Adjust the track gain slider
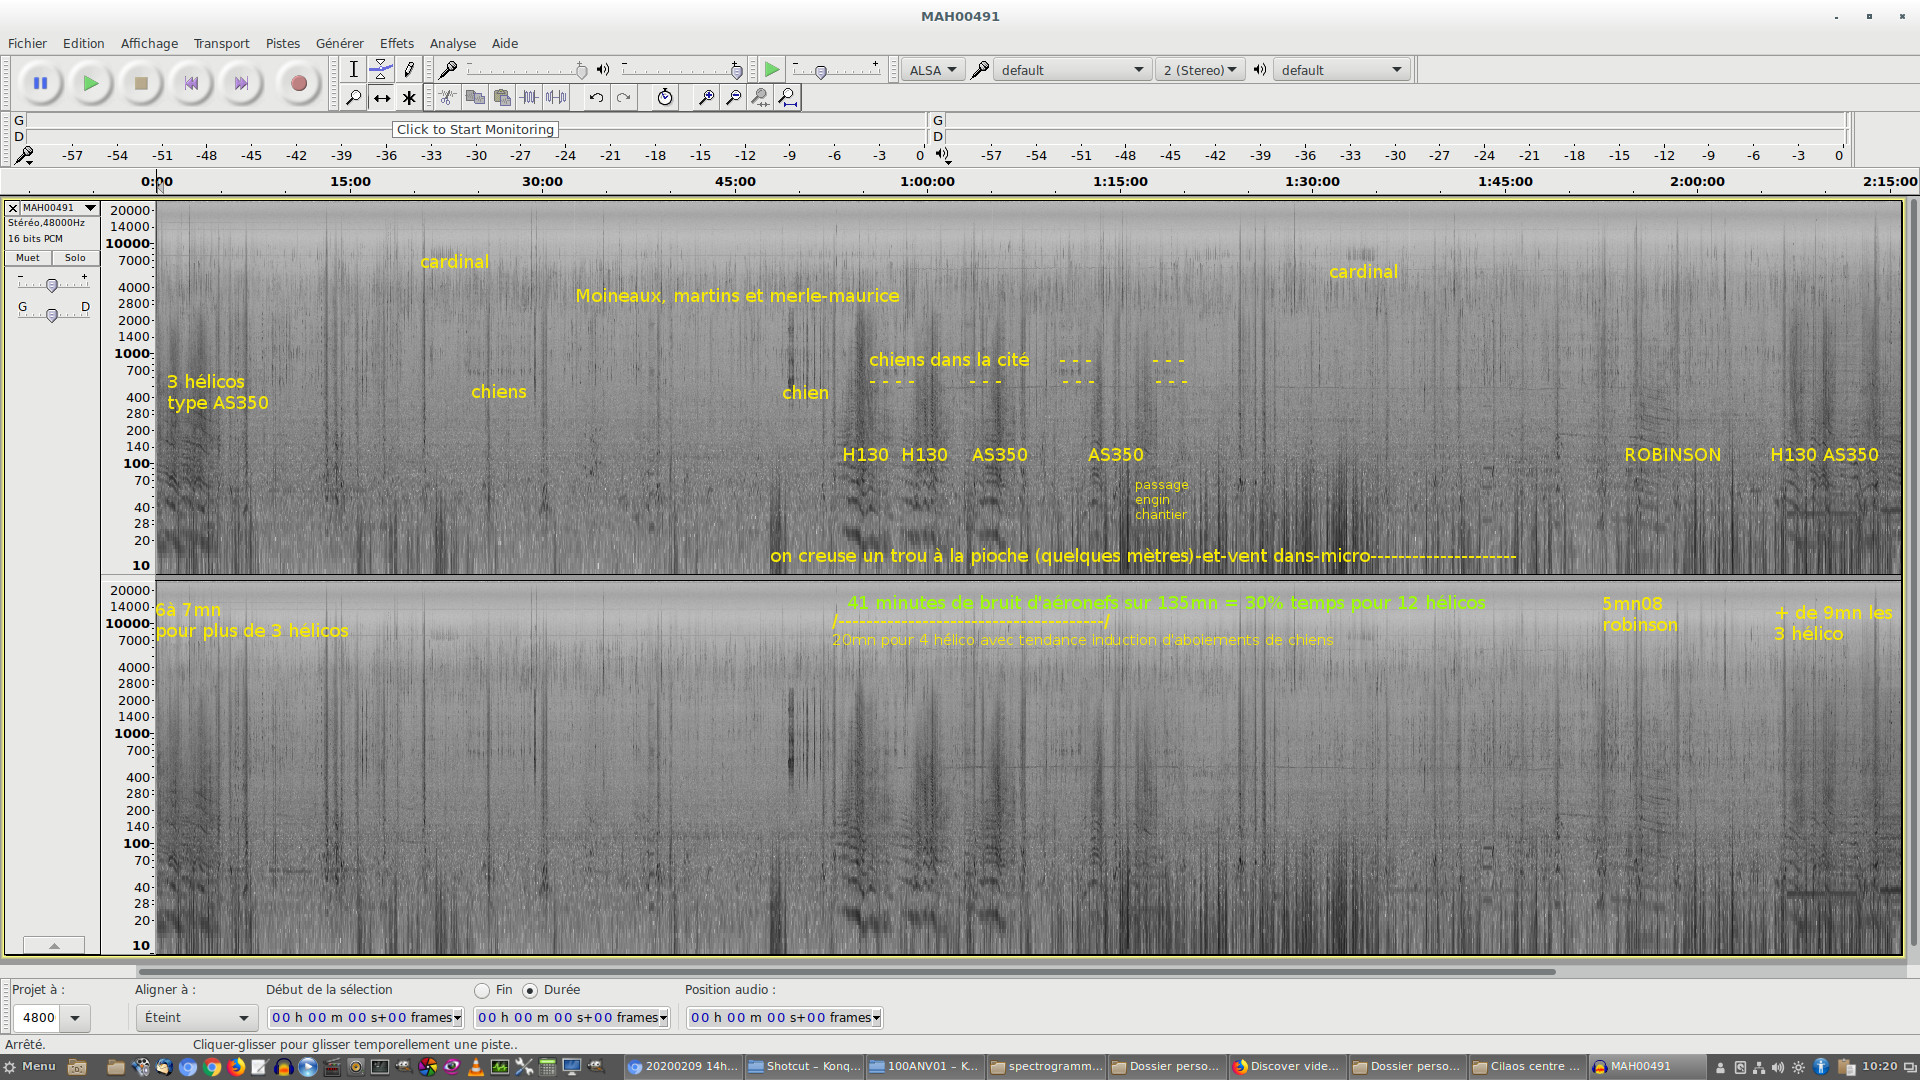1920x1080 pixels. (x=52, y=285)
